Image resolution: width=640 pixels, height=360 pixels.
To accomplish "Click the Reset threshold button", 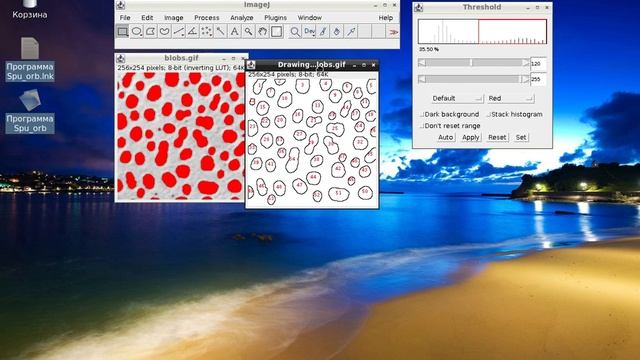I will [497, 138].
